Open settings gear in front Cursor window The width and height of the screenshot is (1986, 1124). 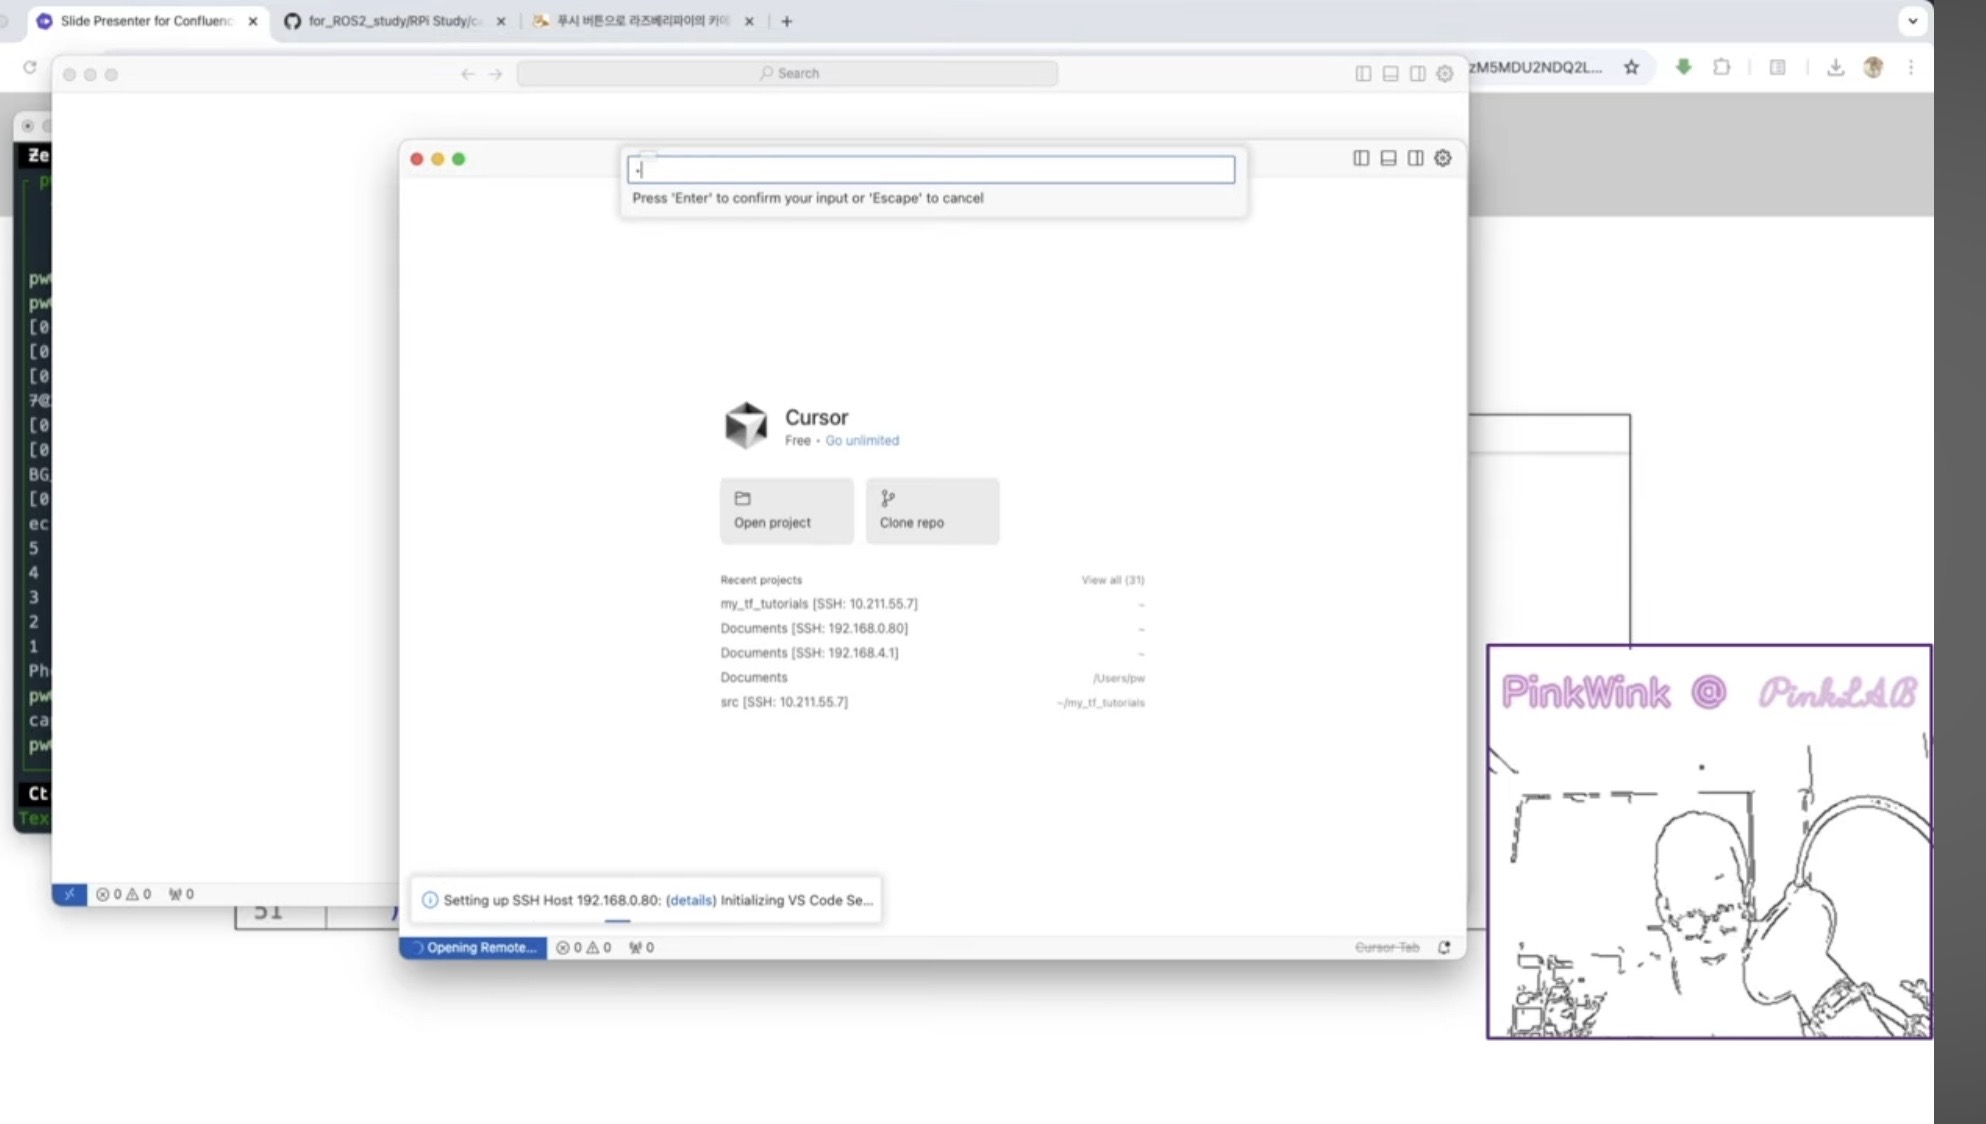click(x=1443, y=158)
